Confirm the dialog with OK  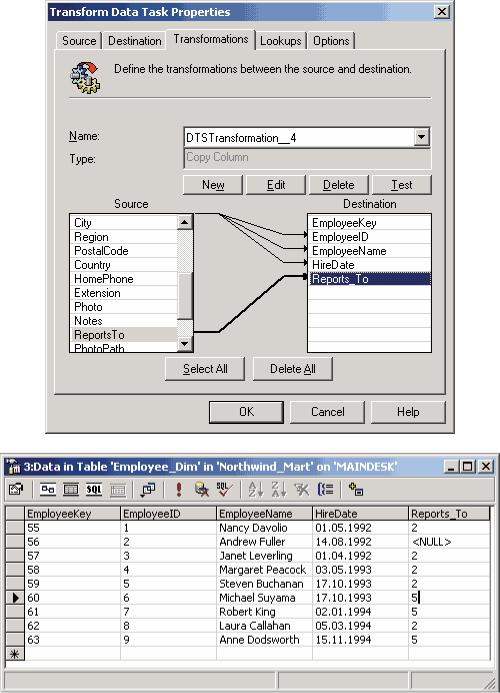click(246, 412)
